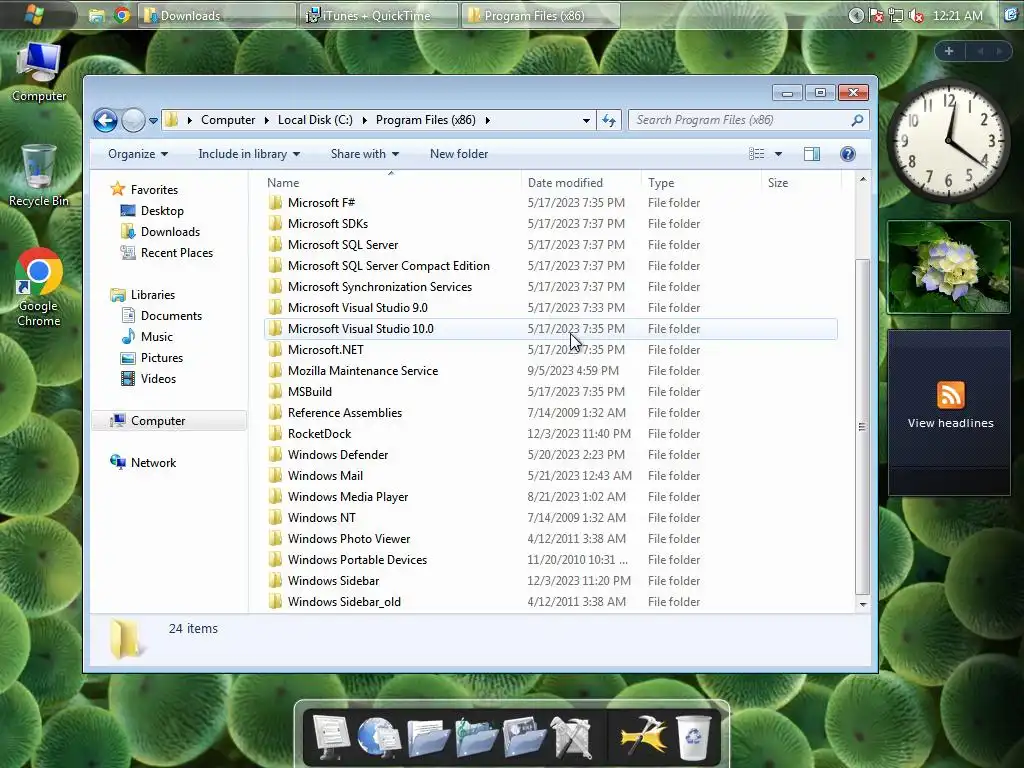The height and width of the screenshot is (768, 1024).
Task: Launch Chrome from taskbar quick launch
Action: point(121,15)
